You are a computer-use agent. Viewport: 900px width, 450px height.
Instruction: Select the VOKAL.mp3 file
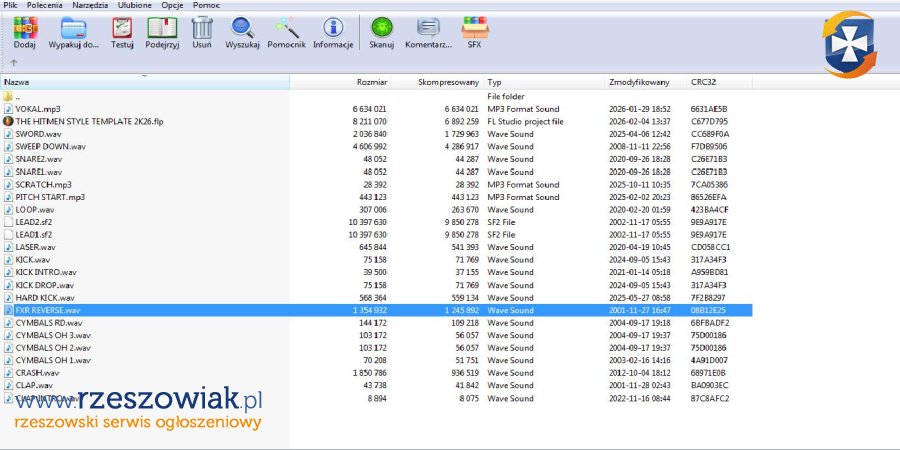[x=37, y=109]
